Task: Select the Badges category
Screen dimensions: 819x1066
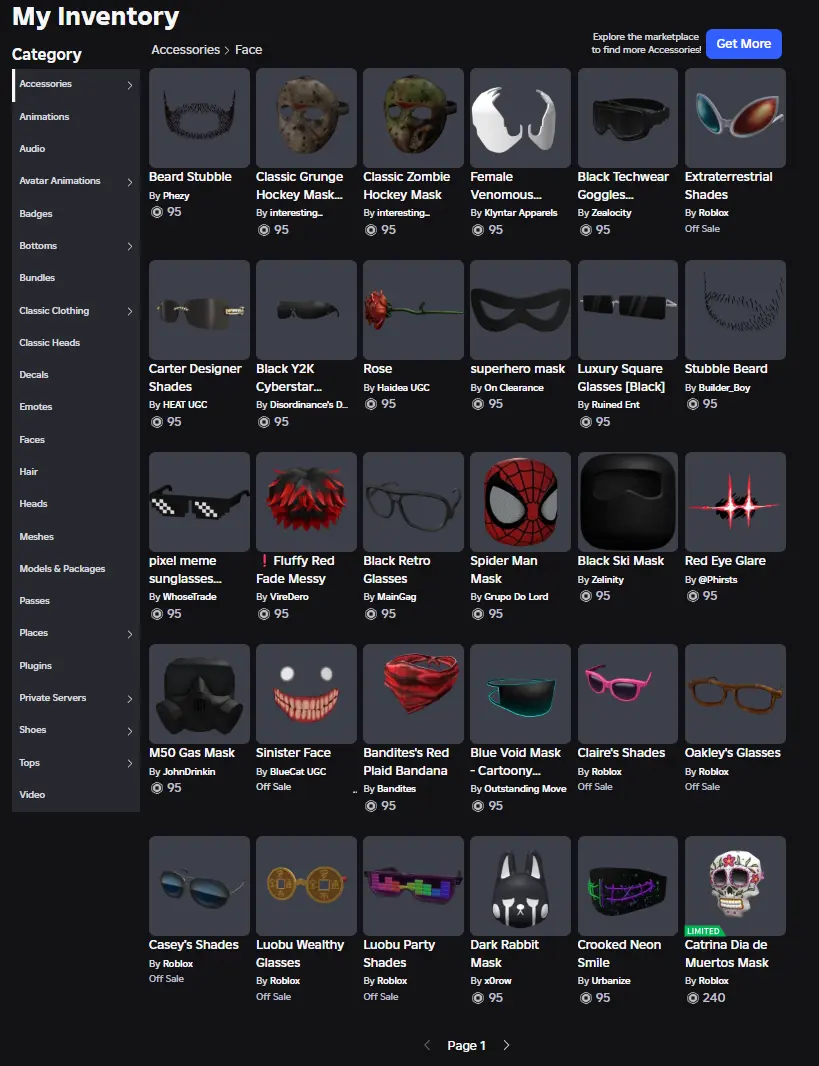Action: (36, 213)
